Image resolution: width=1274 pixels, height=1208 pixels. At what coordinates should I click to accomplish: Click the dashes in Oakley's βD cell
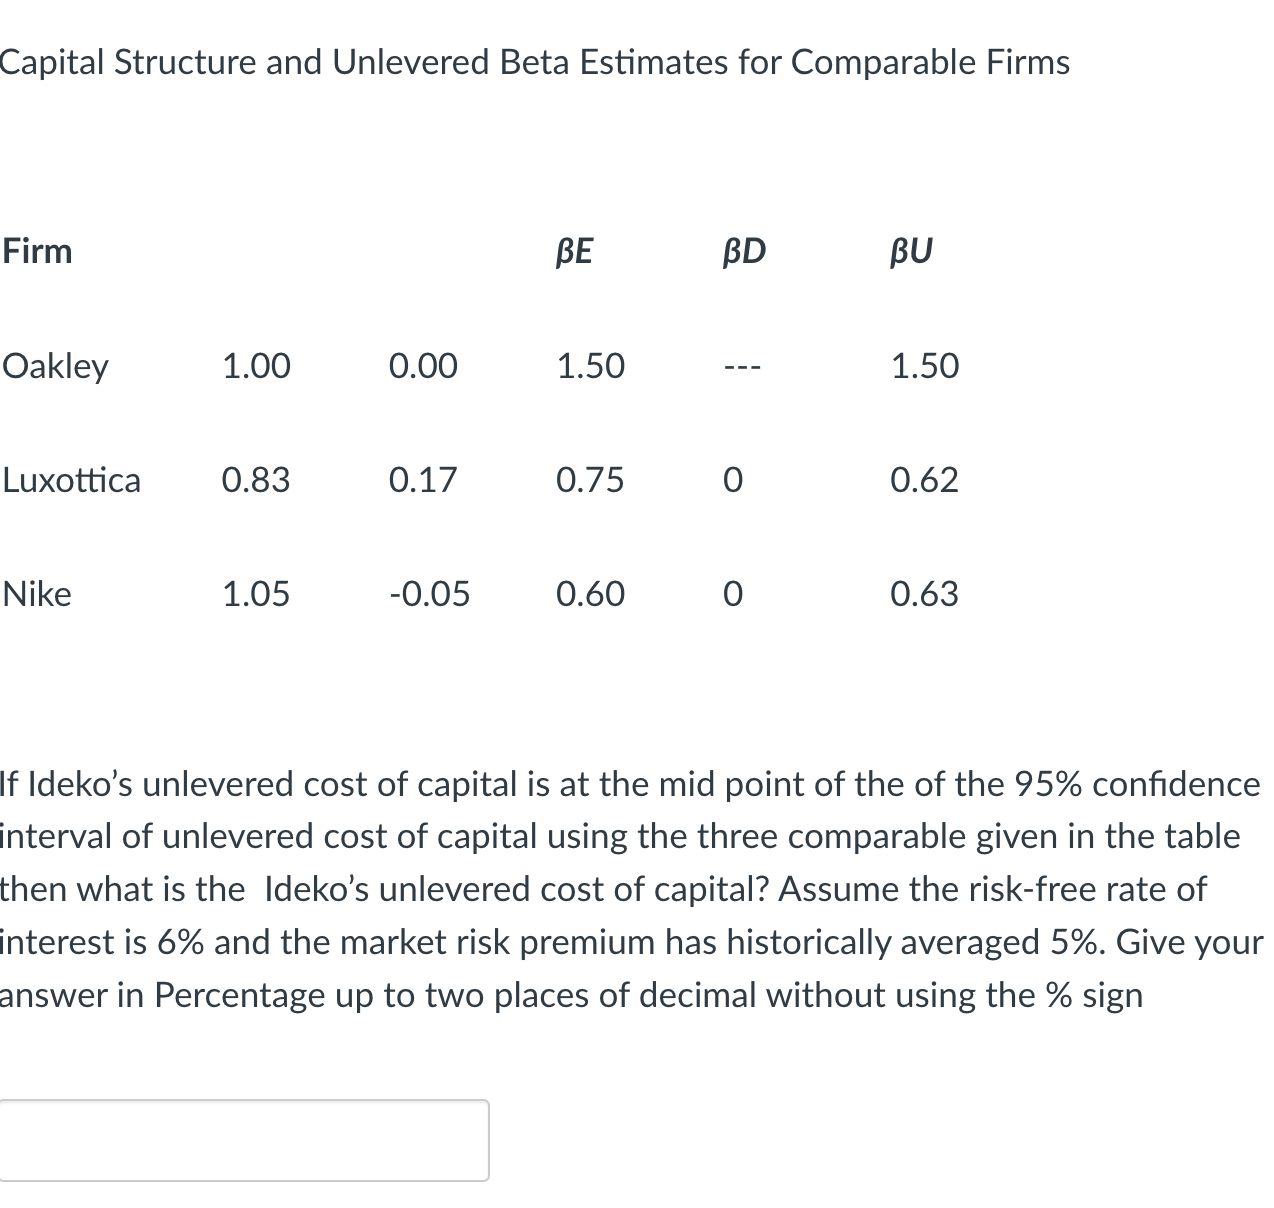click(x=743, y=366)
